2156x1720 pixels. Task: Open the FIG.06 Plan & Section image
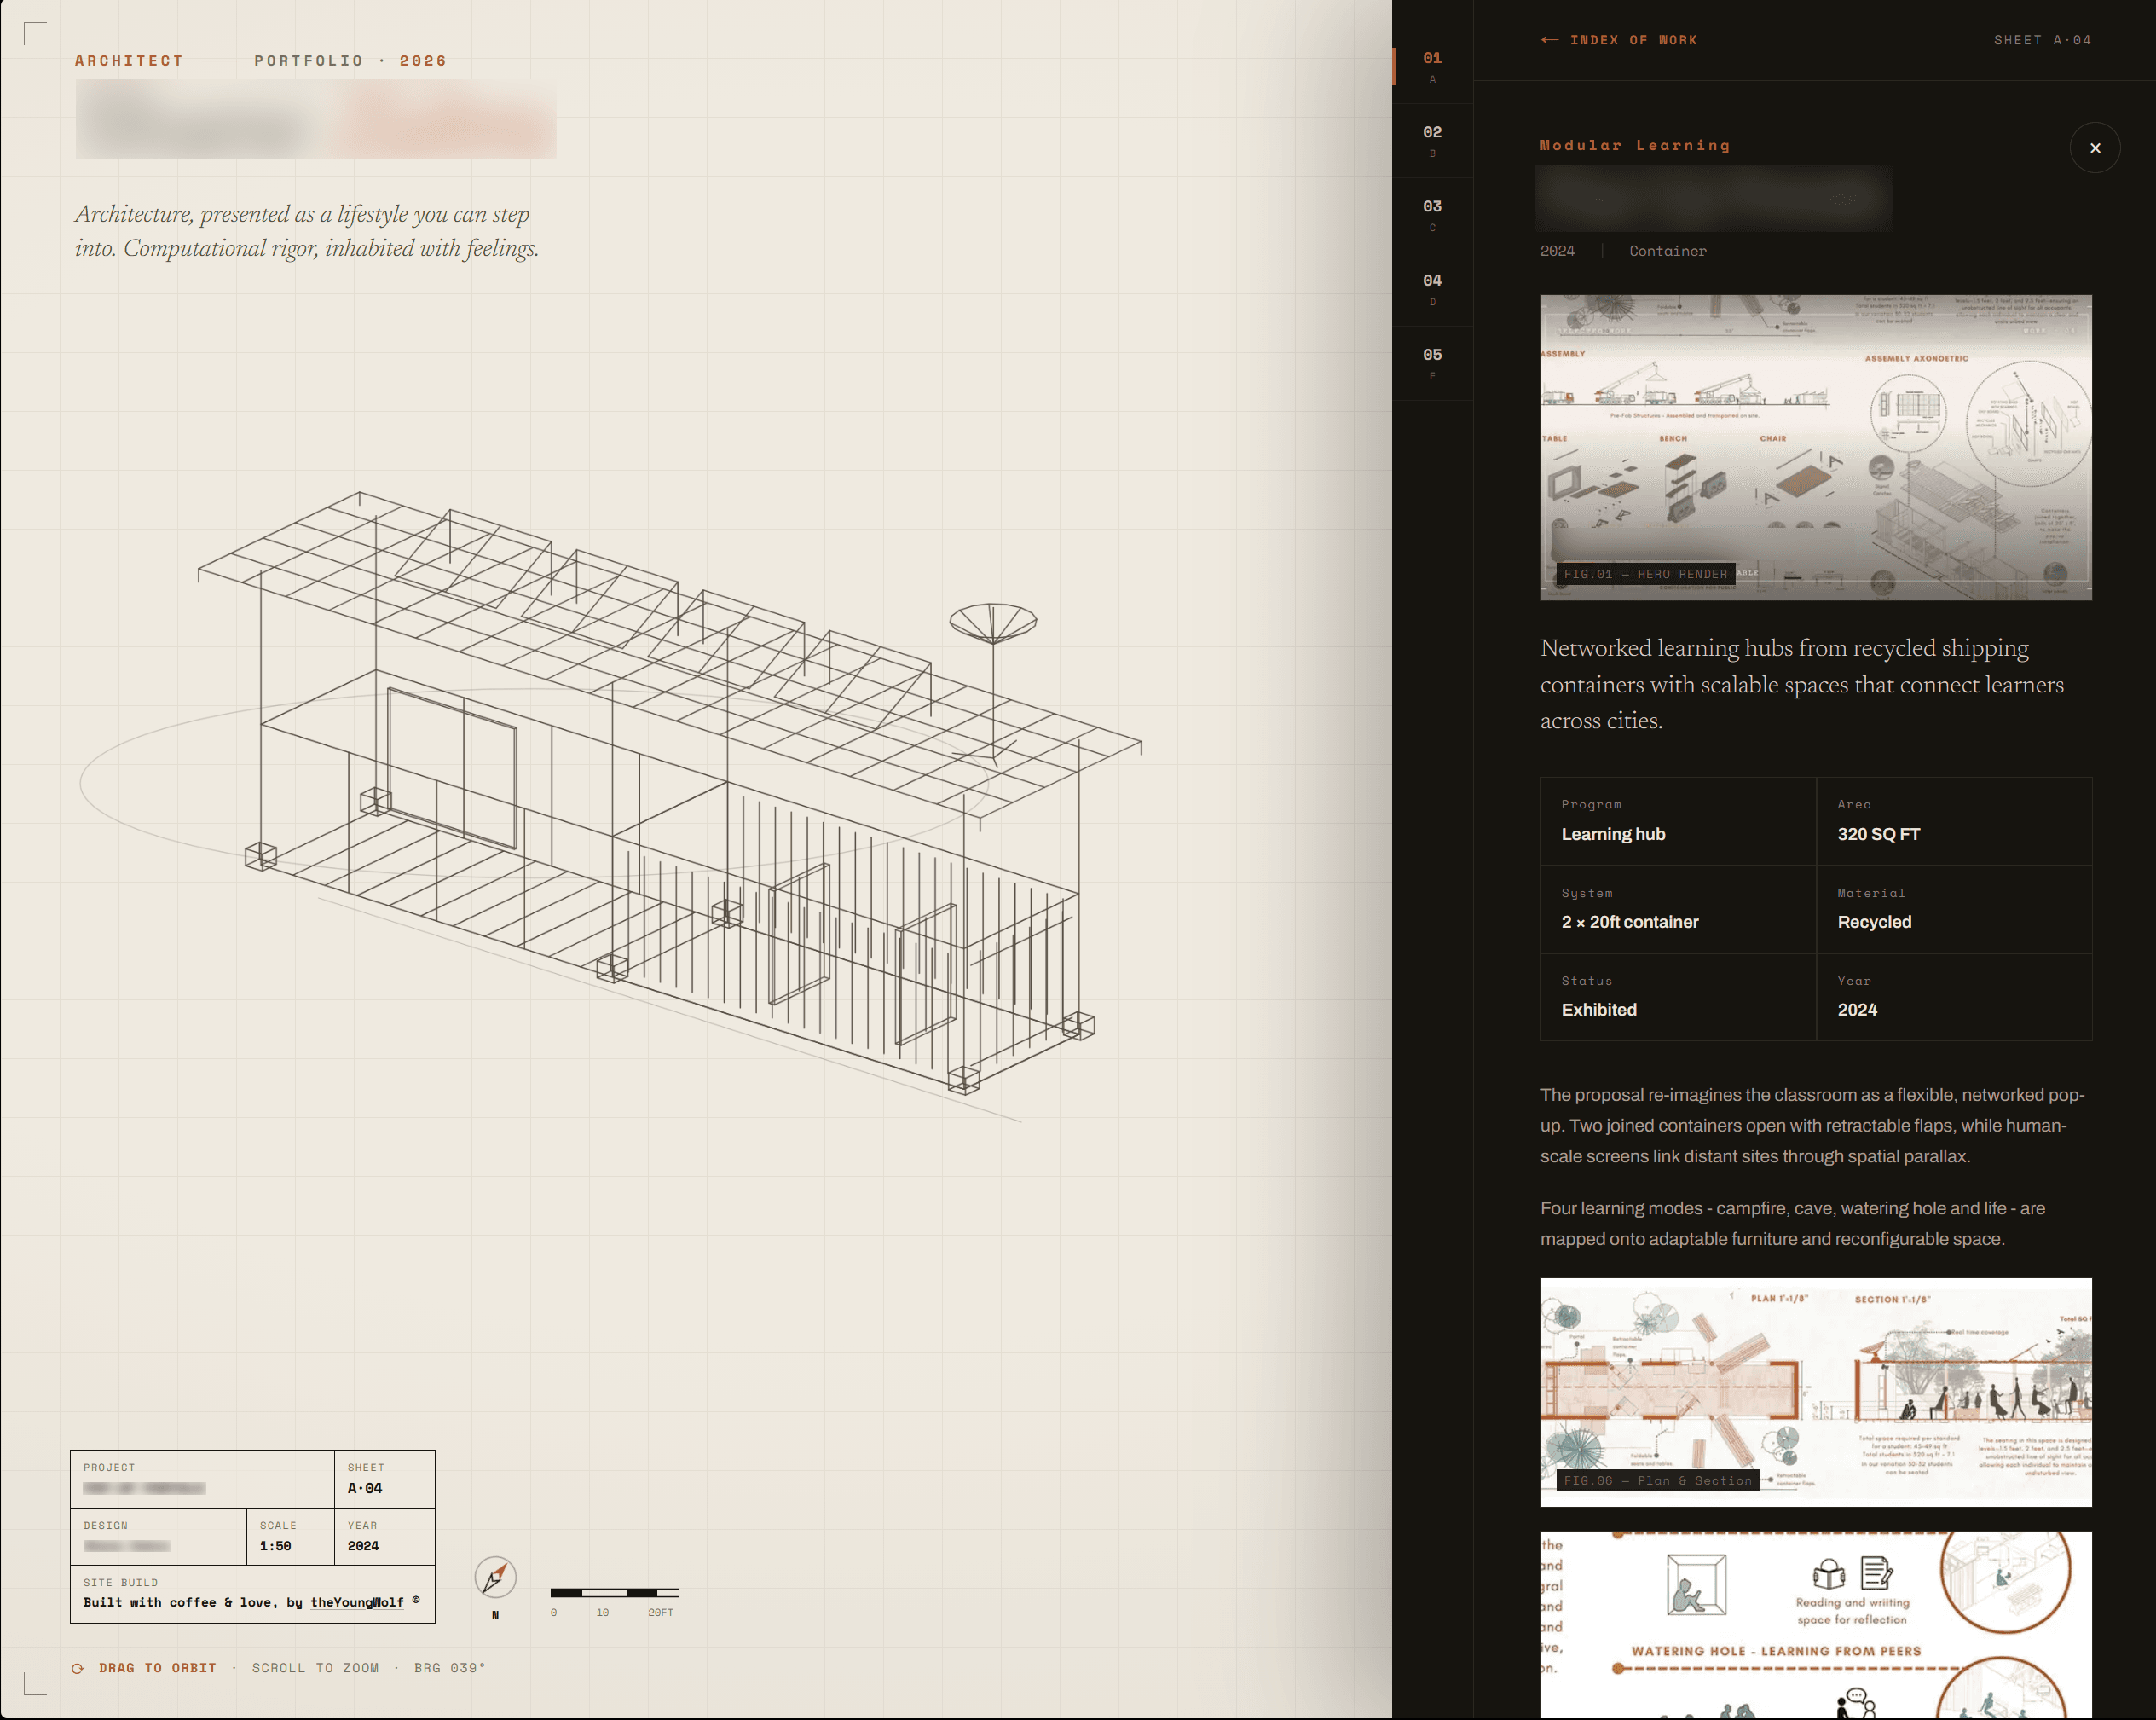tap(1816, 1392)
